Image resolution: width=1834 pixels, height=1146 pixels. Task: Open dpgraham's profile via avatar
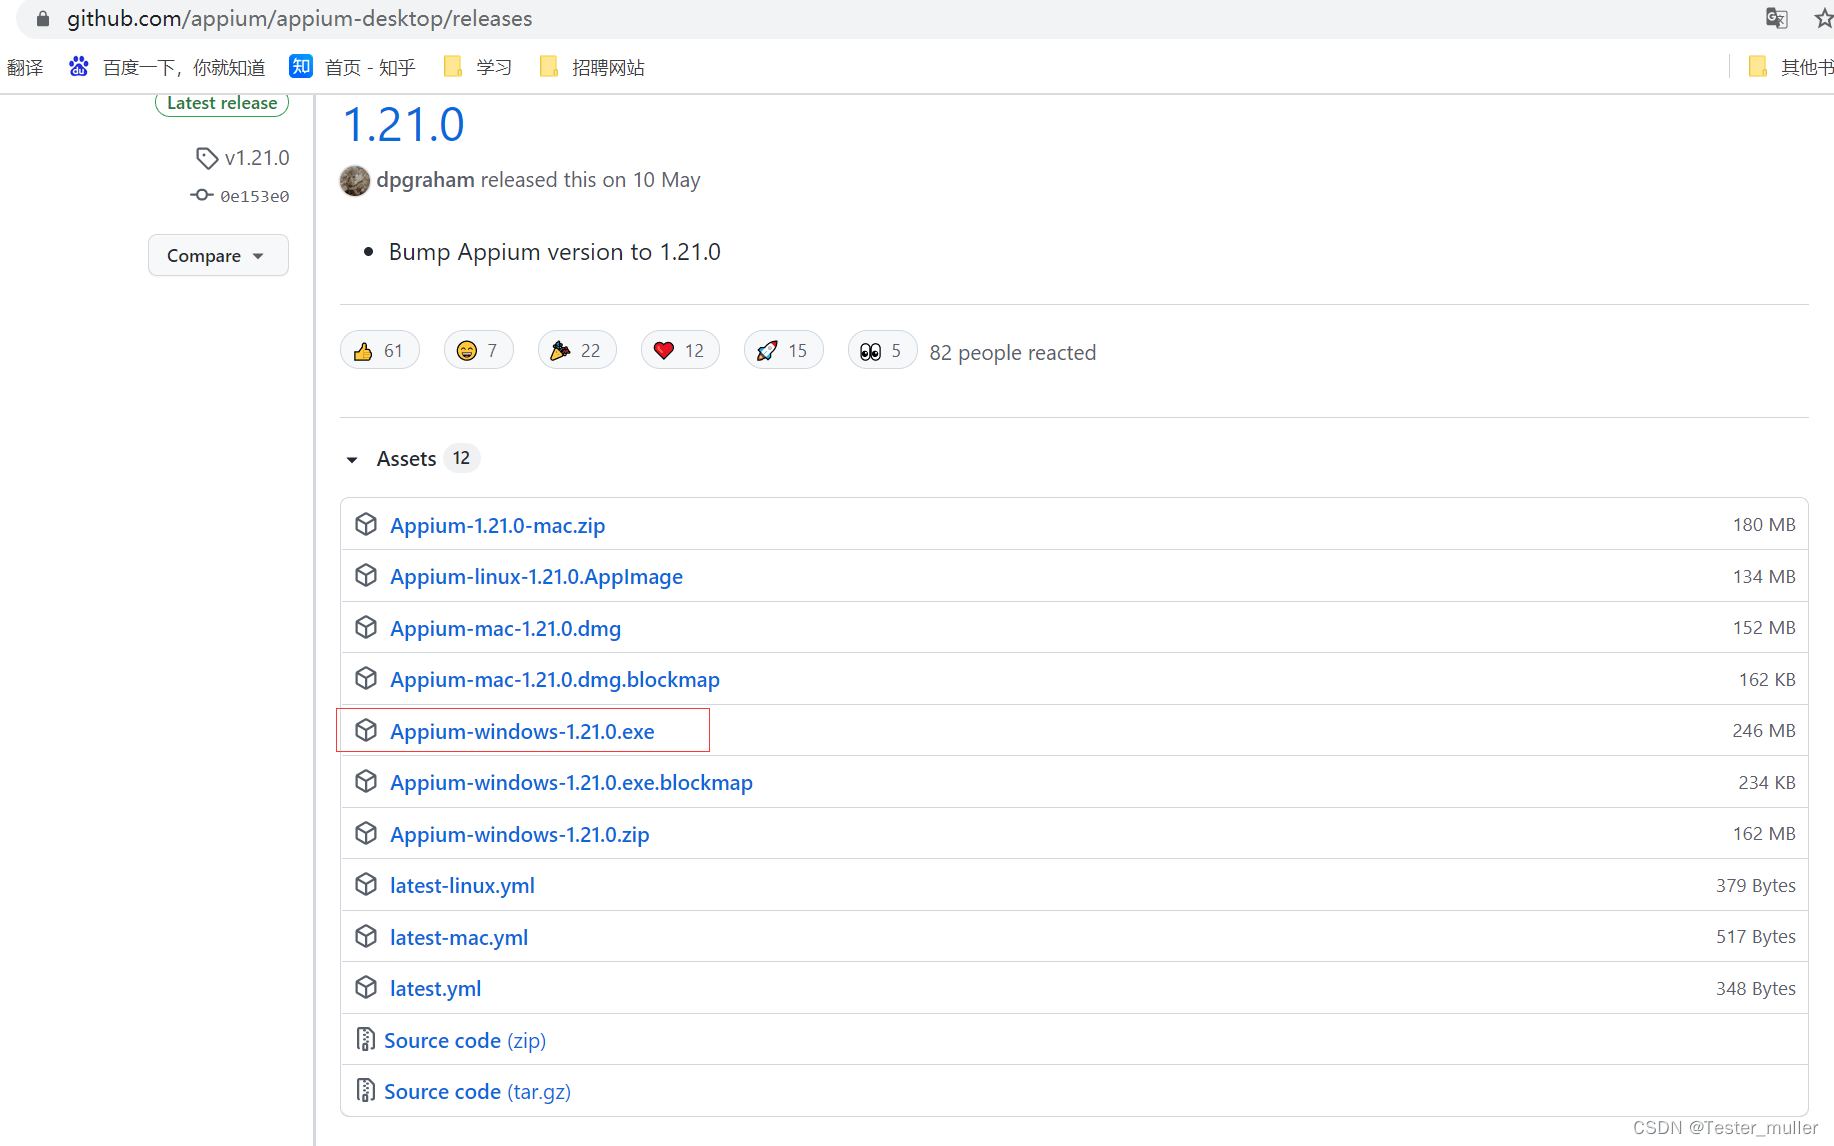[355, 180]
